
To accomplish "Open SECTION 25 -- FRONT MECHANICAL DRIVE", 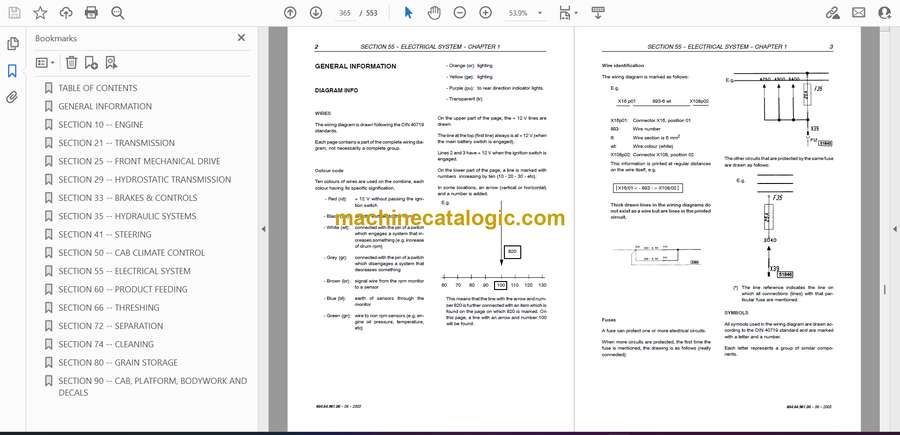I will (139, 161).
